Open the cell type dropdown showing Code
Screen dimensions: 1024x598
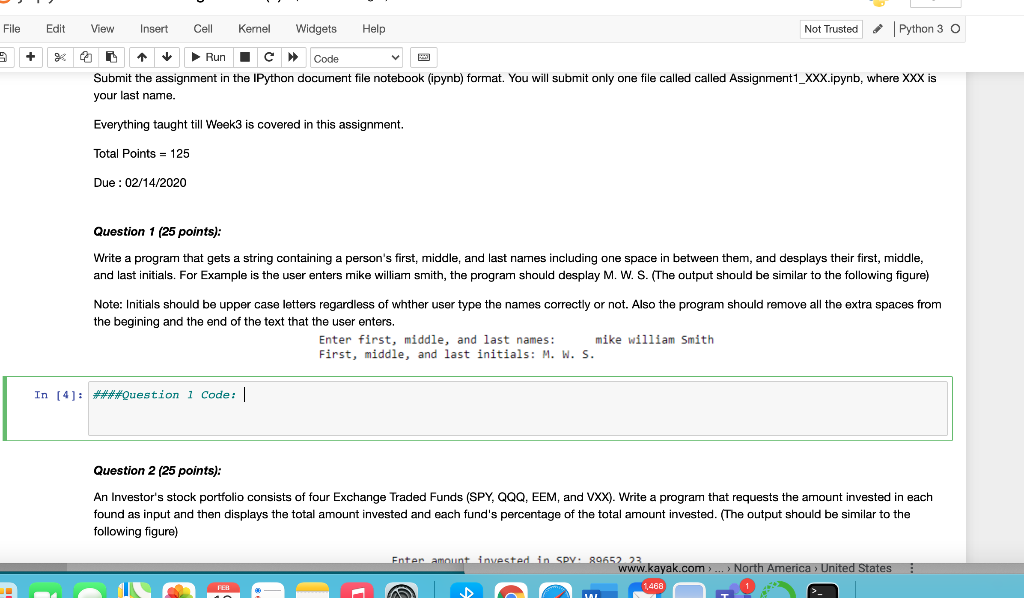coord(355,57)
